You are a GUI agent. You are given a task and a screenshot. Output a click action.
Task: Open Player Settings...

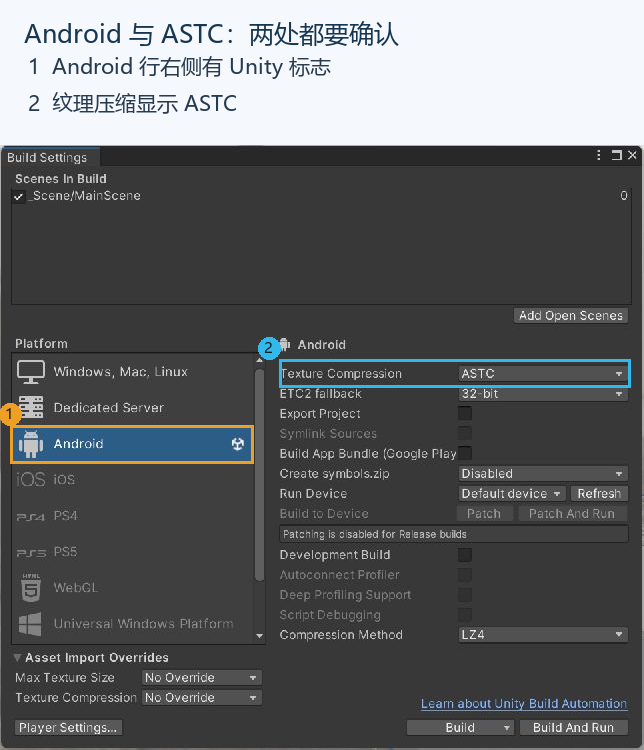[68, 728]
